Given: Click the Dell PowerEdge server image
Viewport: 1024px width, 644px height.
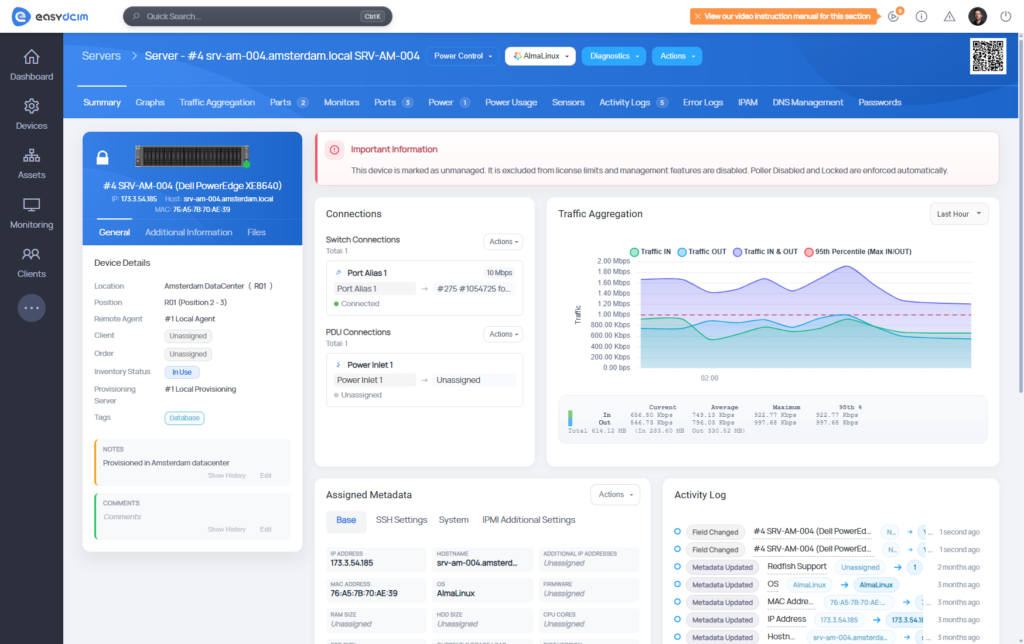Looking at the screenshot, I should point(192,156).
